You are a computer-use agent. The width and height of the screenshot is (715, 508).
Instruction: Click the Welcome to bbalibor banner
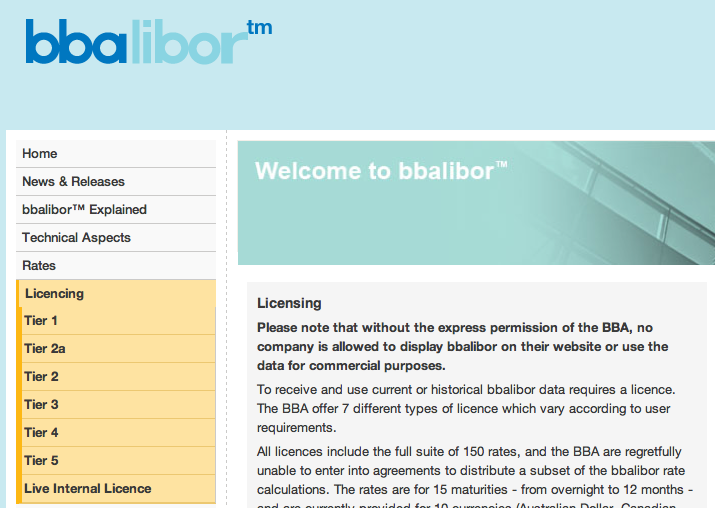pos(476,203)
